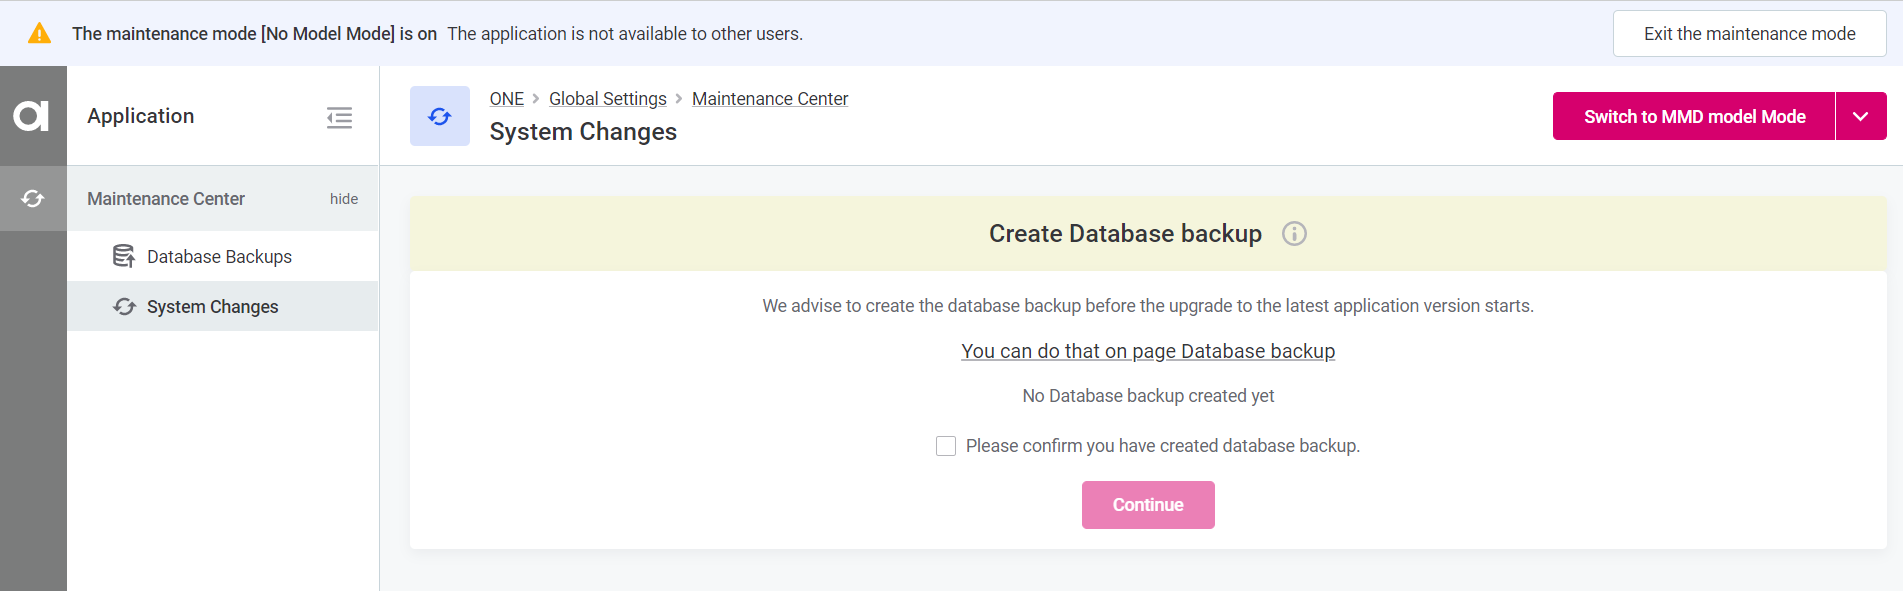Image resolution: width=1903 pixels, height=591 pixels.
Task: Select System Changes menu item
Action: (x=212, y=307)
